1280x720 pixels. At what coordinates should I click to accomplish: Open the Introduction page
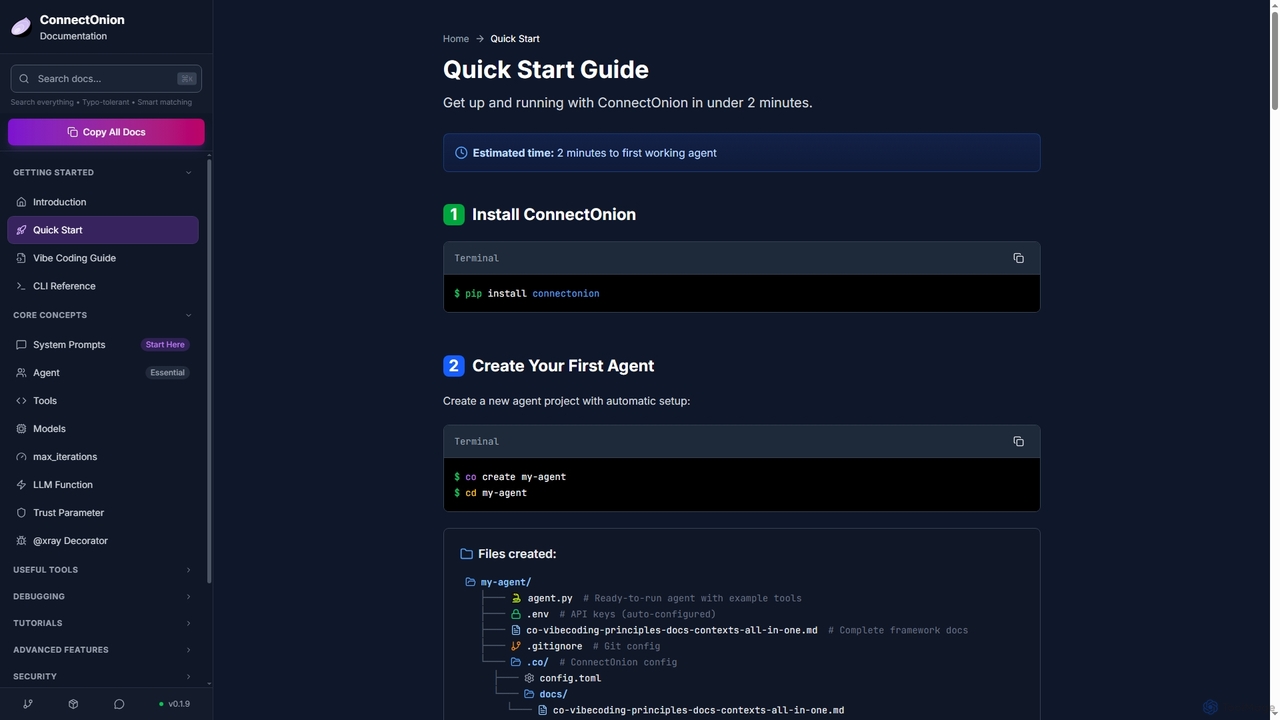click(x=103, y=202)
